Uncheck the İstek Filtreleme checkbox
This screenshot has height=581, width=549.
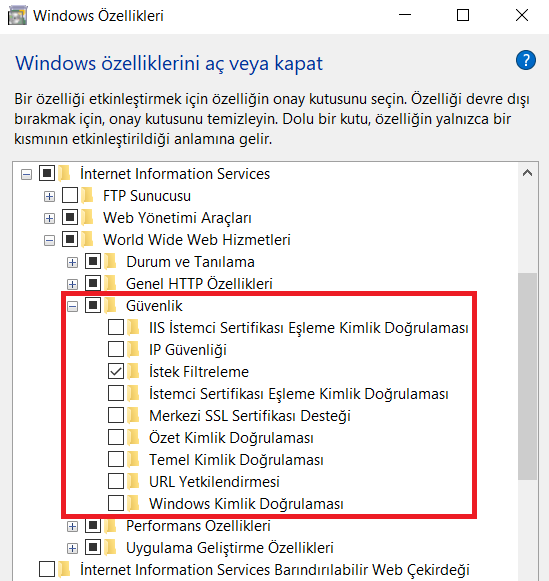[x=116, y=371]
